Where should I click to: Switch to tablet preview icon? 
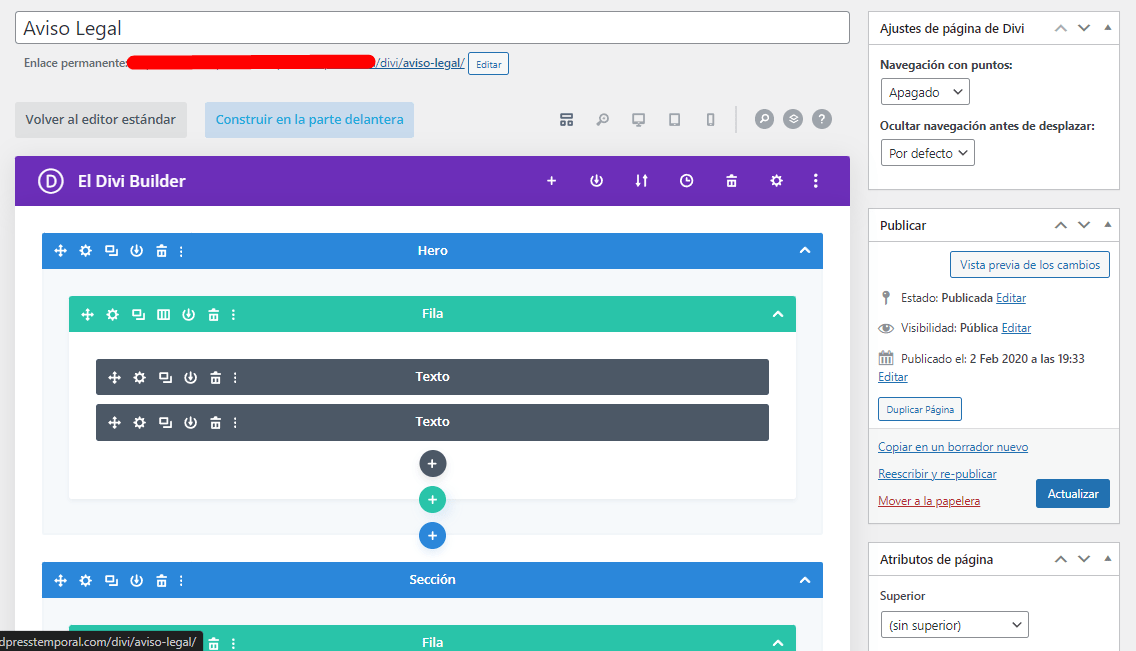pyautogui.click(x=674, y=119)
